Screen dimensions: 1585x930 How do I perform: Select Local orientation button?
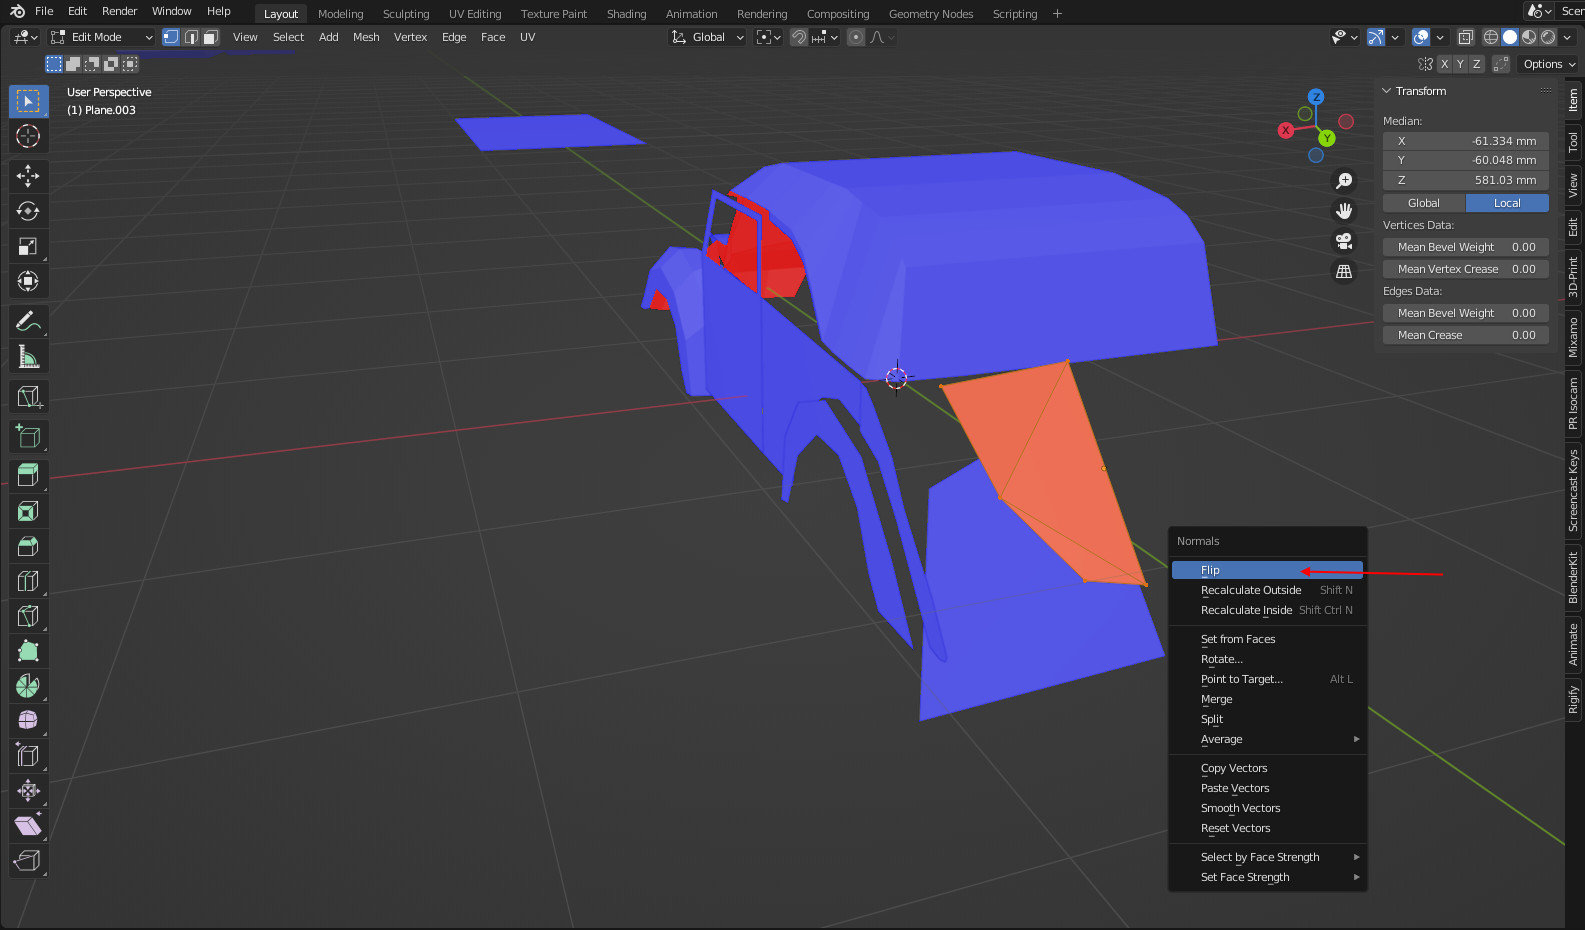pos(1507,203)
